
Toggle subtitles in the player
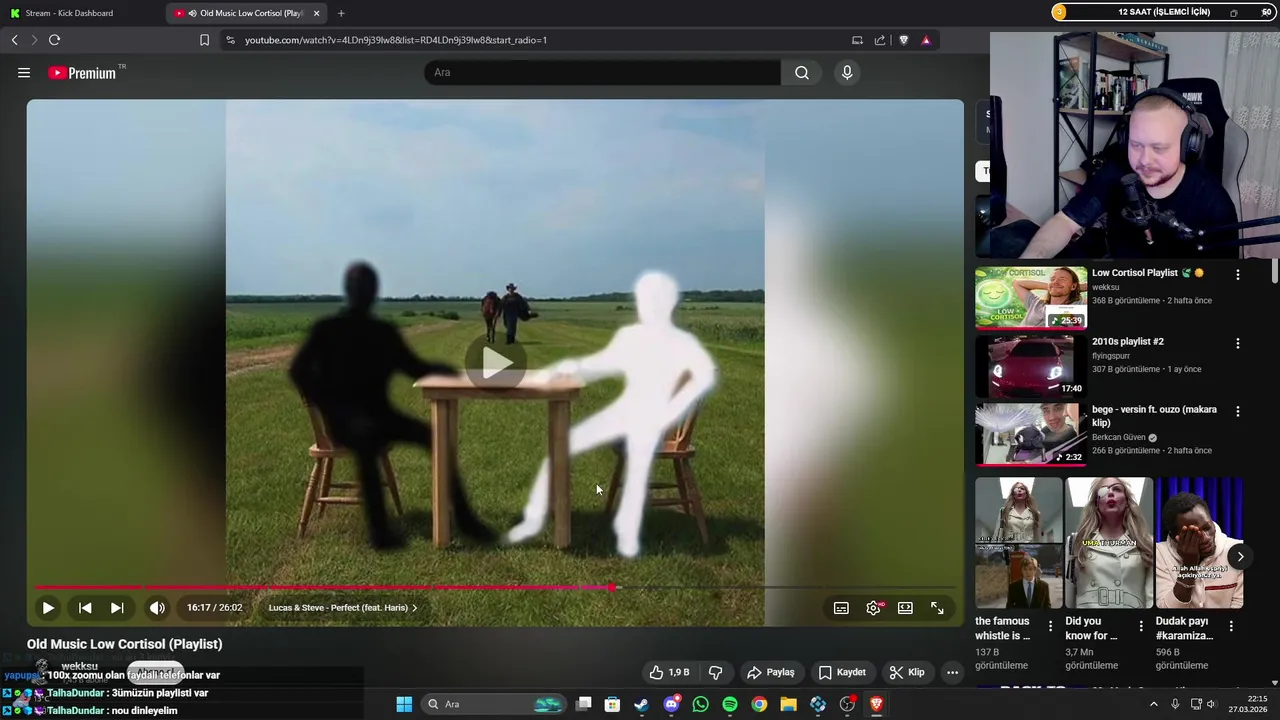(841, 608)
